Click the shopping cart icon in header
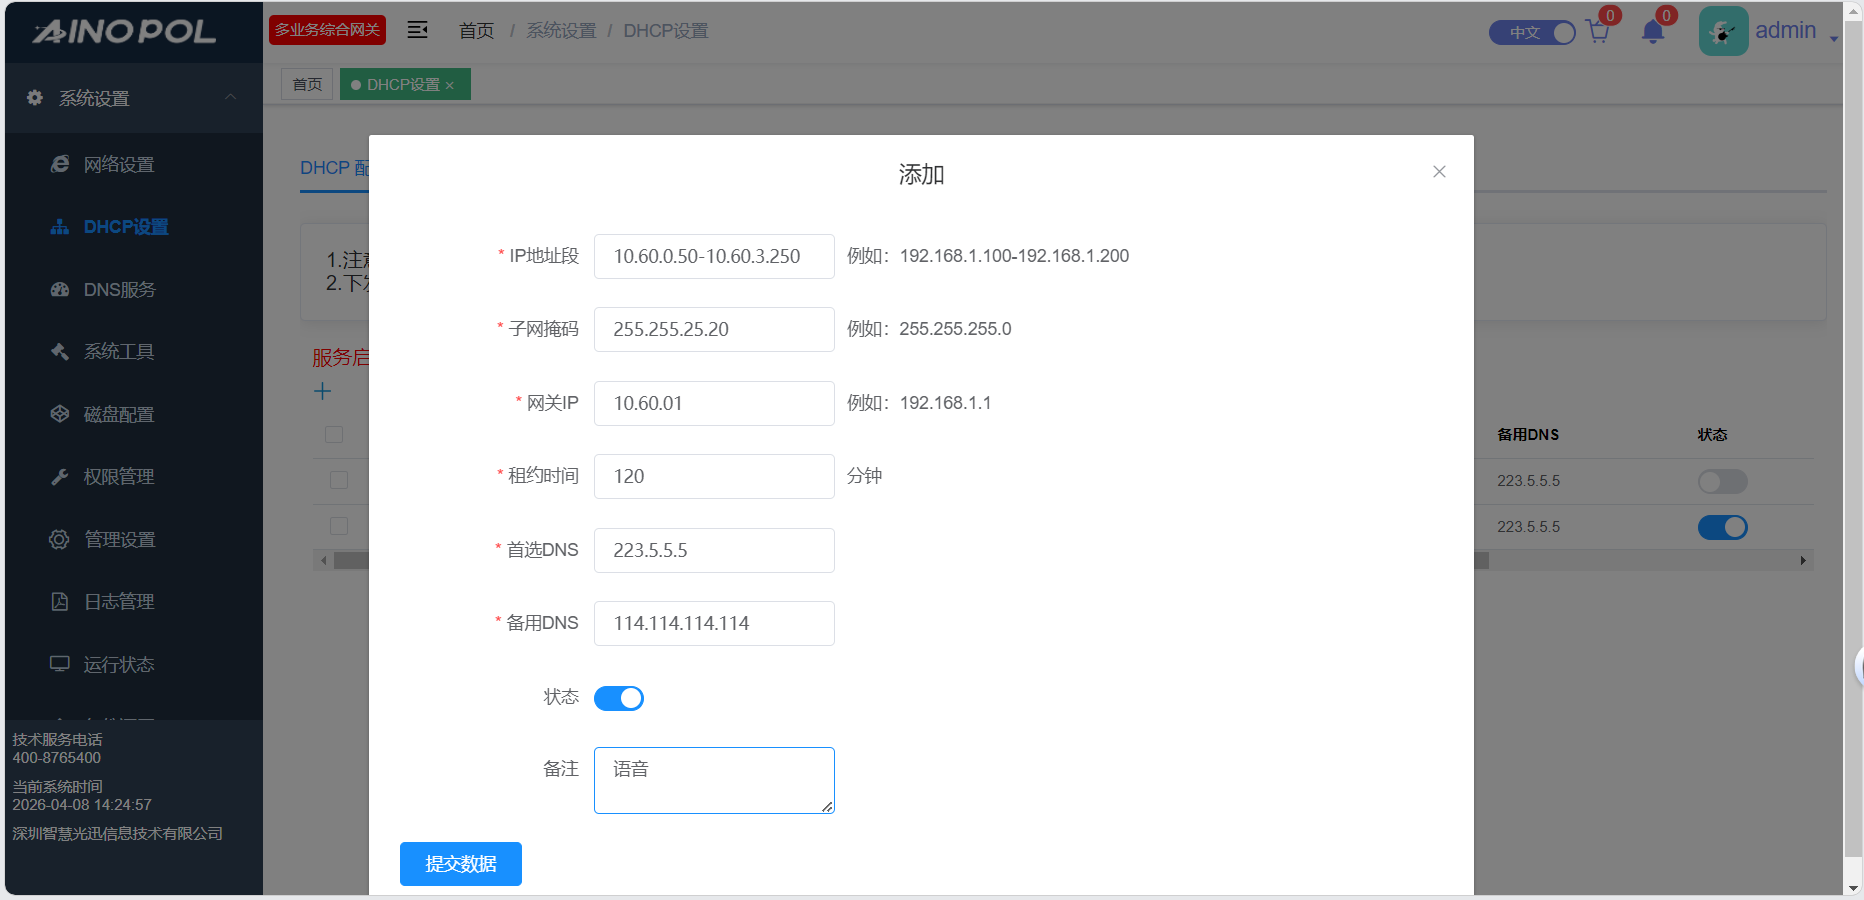 point(1597,33)
